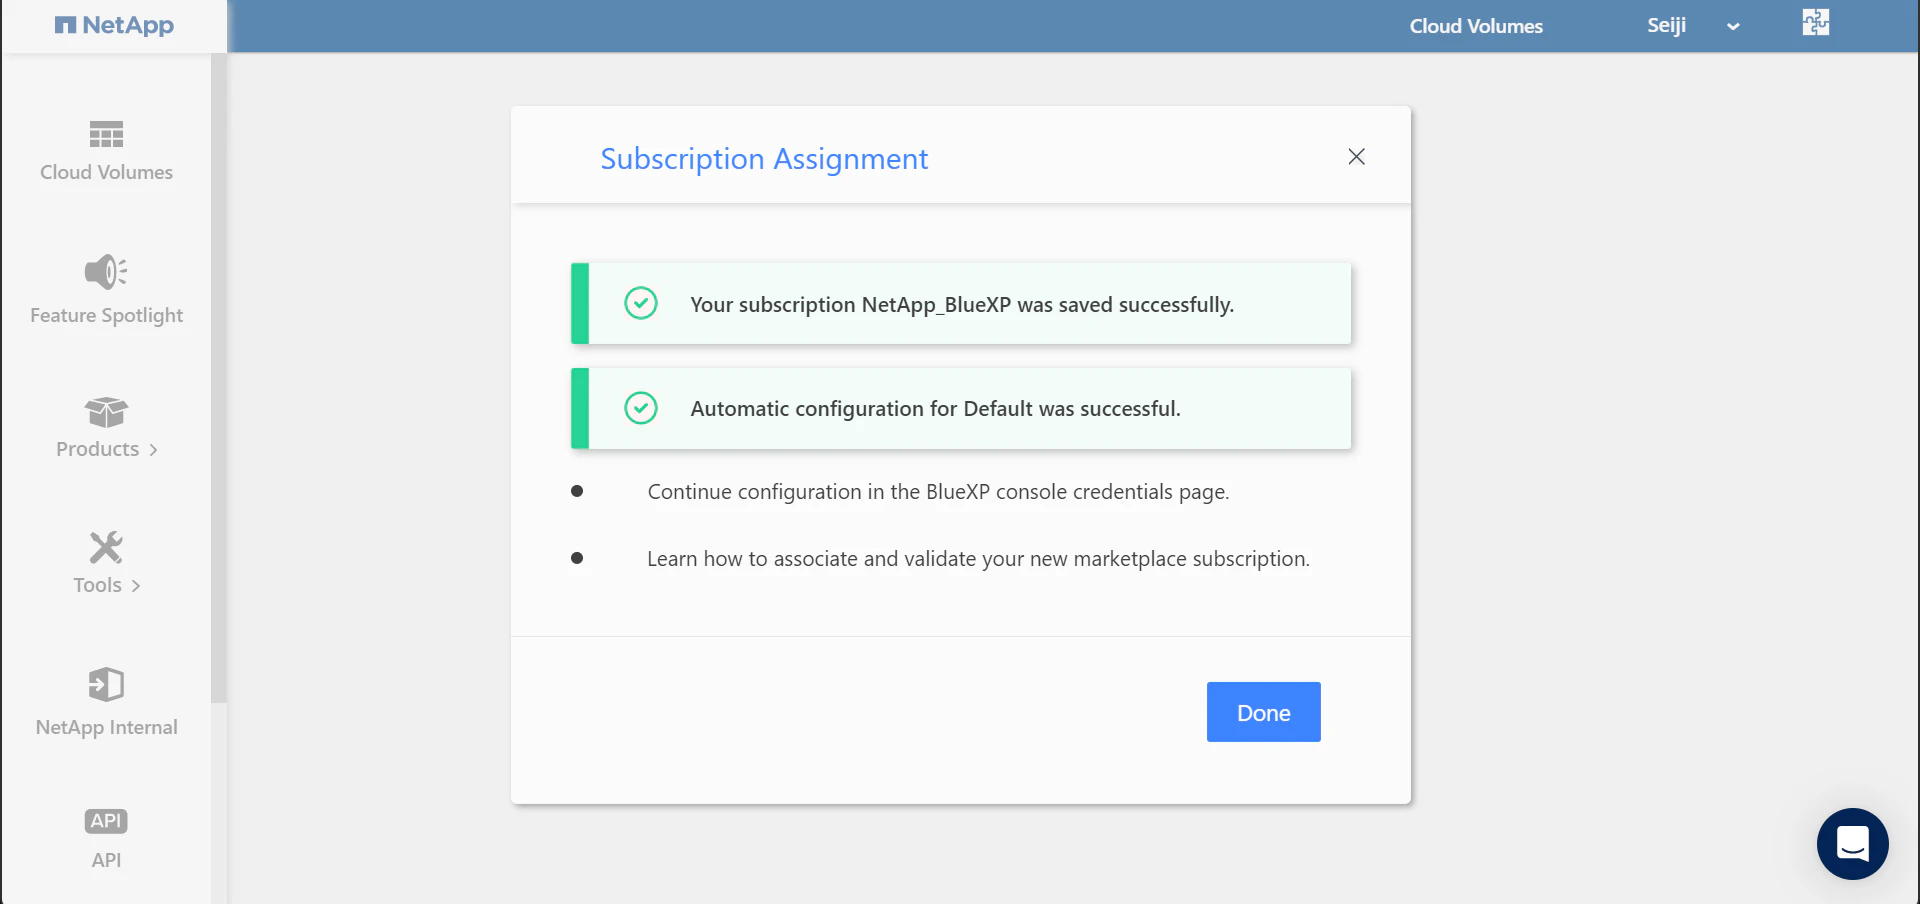The height and width of the screenshot is (904, 1920).
Task: Expand the Tools submenu chevron
Action: coord(136,586)
